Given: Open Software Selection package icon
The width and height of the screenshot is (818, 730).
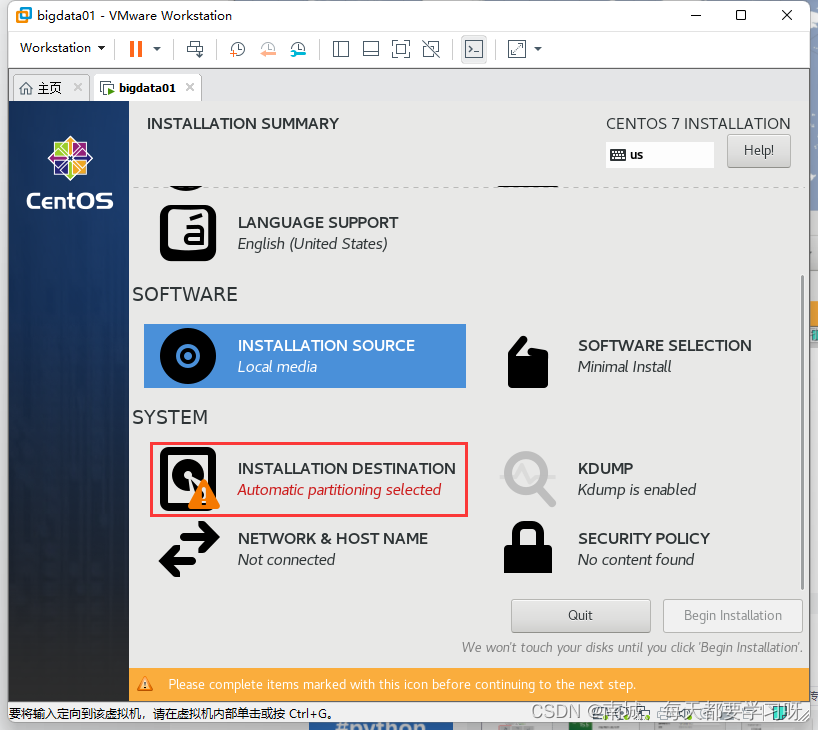Looking at the screenshot, I should coord(527,362).
